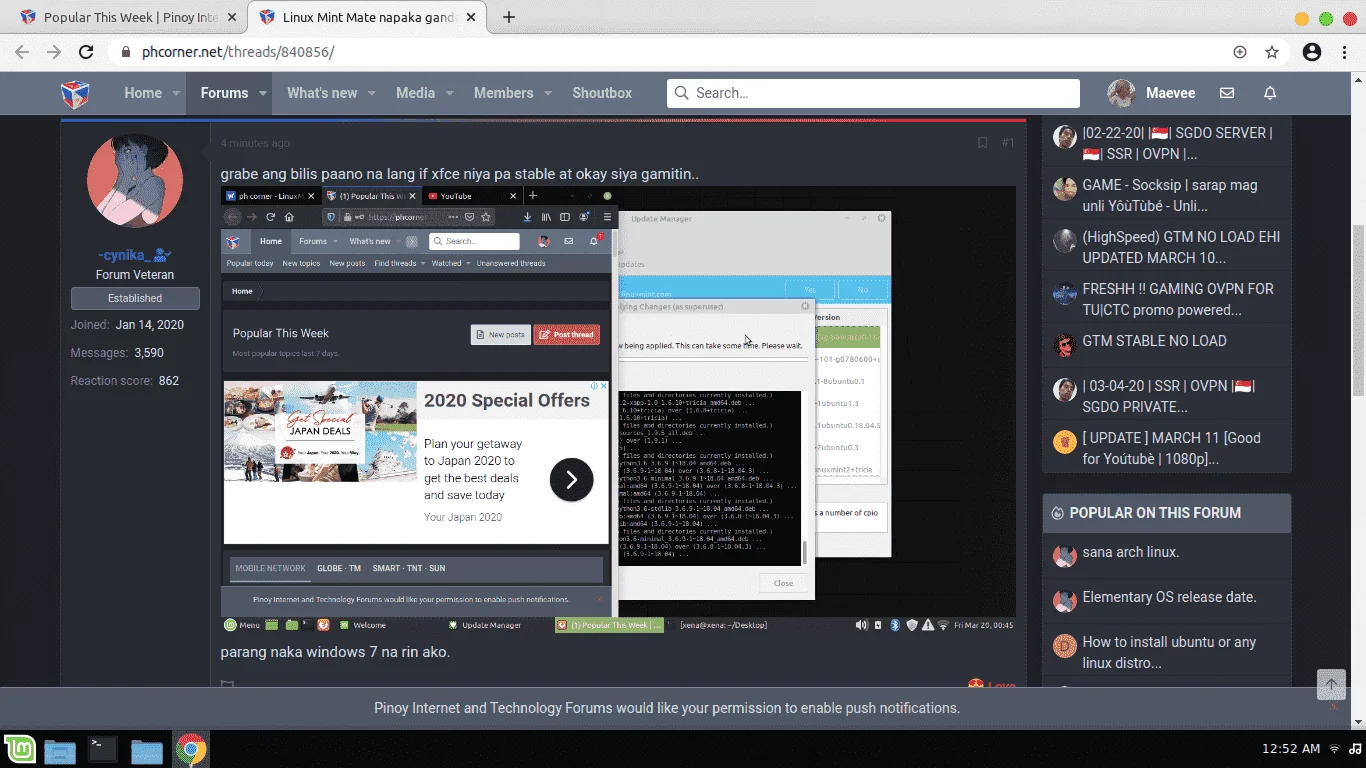This screenshot has width=1366, height=768.
Task: Open a new browser tab
Action: pyautogui.click(x=509, y=17)
